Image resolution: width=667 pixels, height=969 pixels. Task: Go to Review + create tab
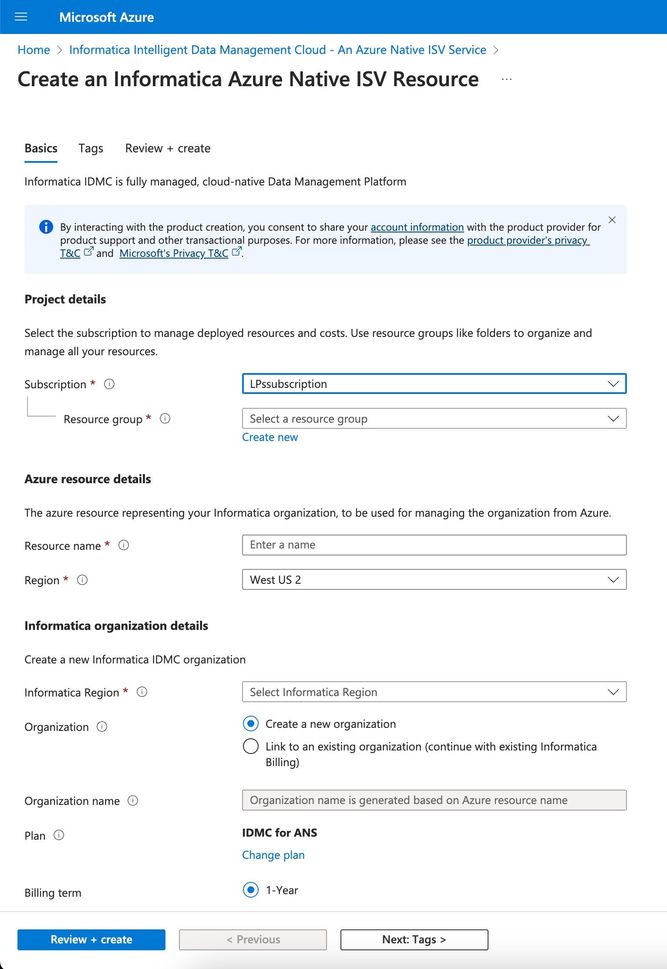pyautogui.click(x=168, y=148)
